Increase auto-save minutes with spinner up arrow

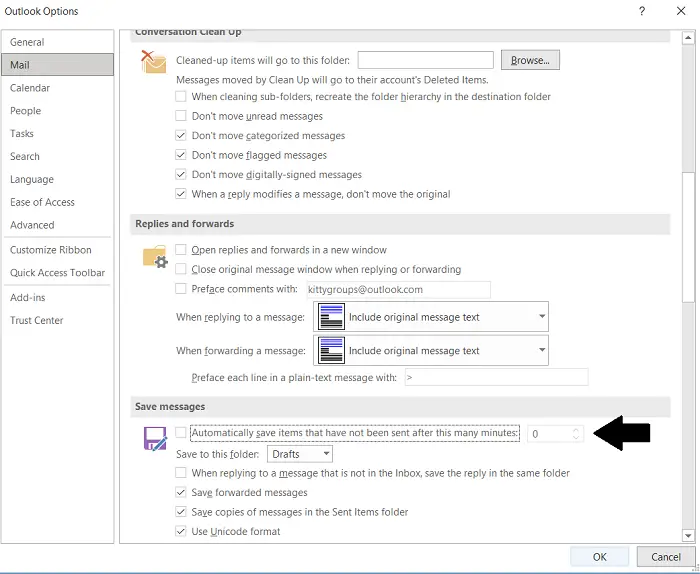pyautogui.click(x=576, y=430)
